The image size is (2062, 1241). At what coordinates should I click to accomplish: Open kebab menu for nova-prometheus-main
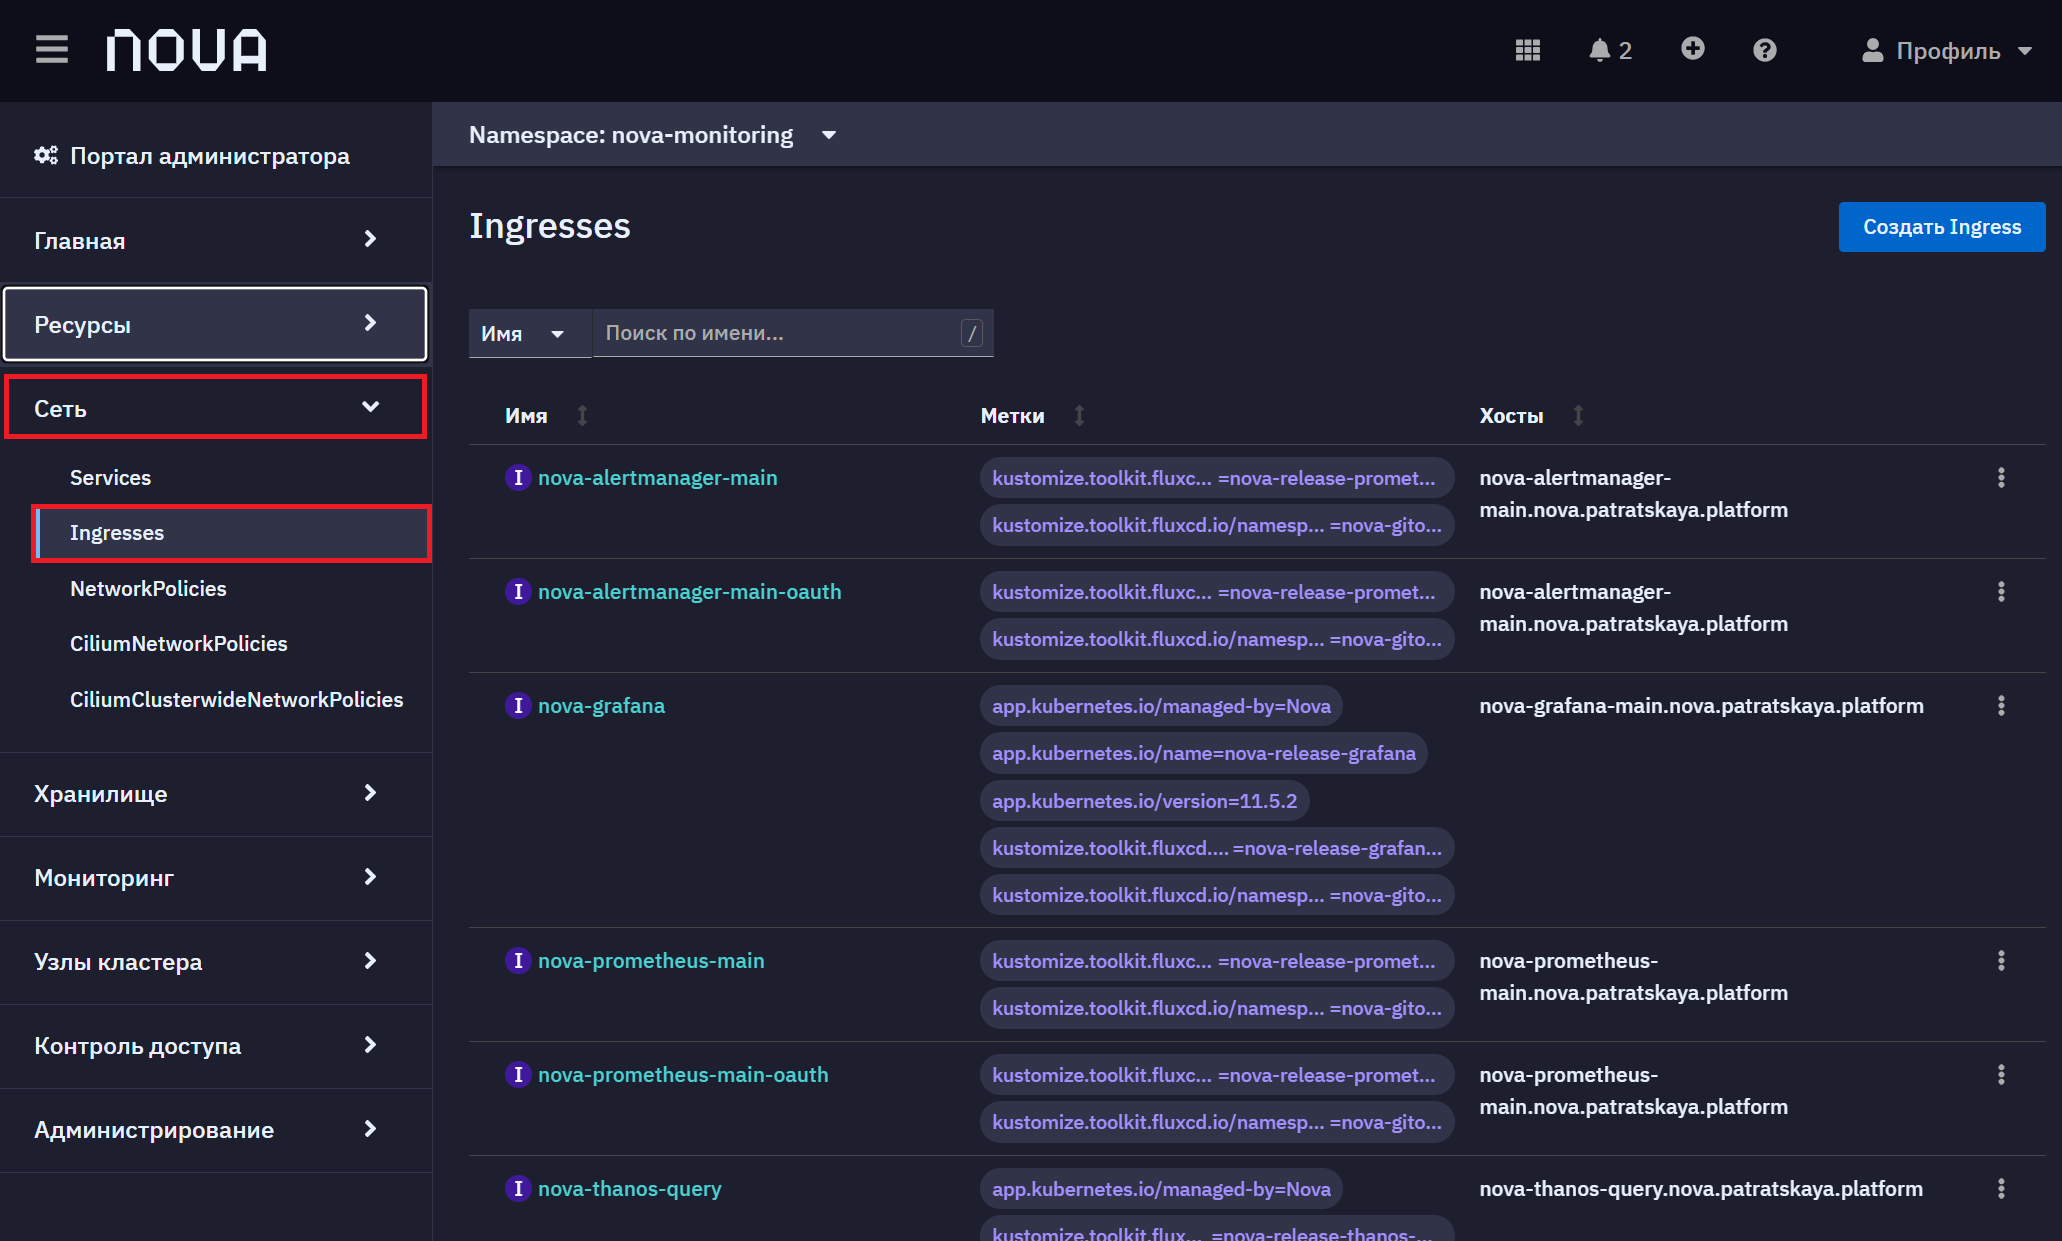[2001, 961]
